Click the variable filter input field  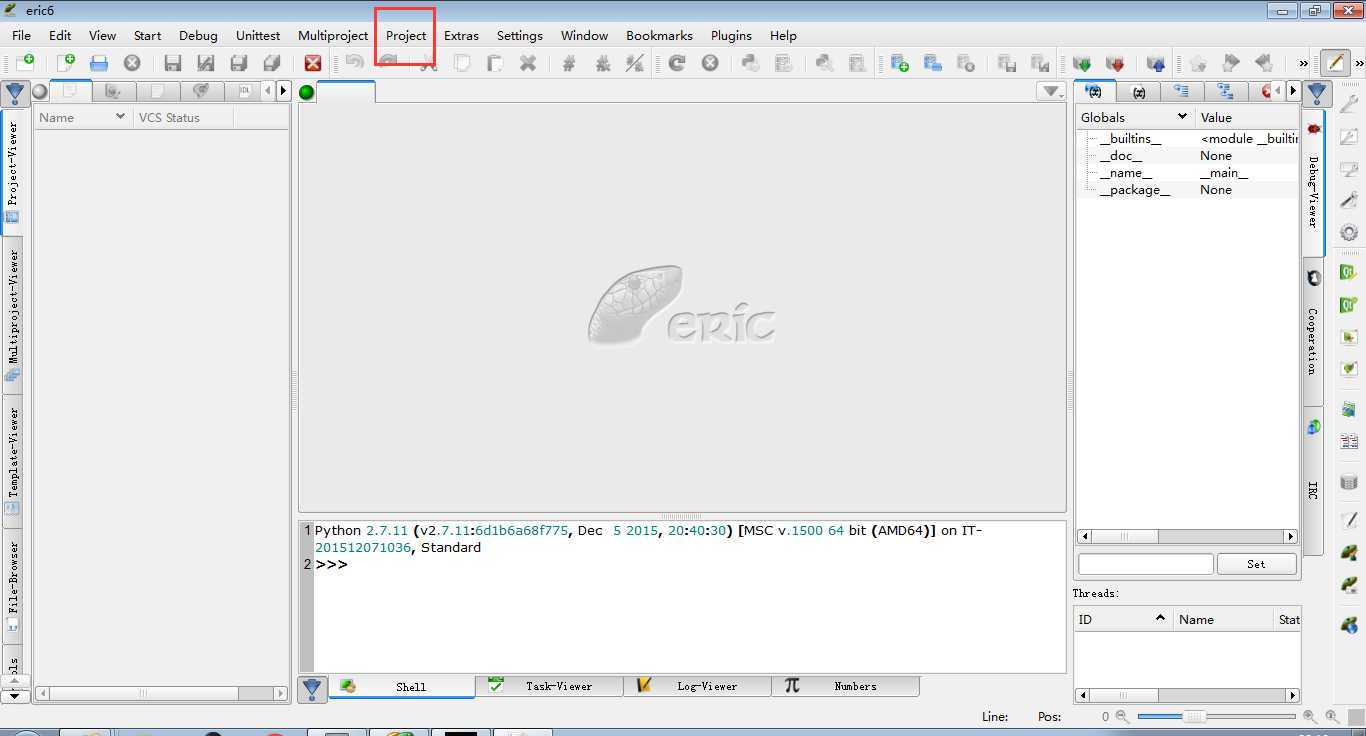1145,564
